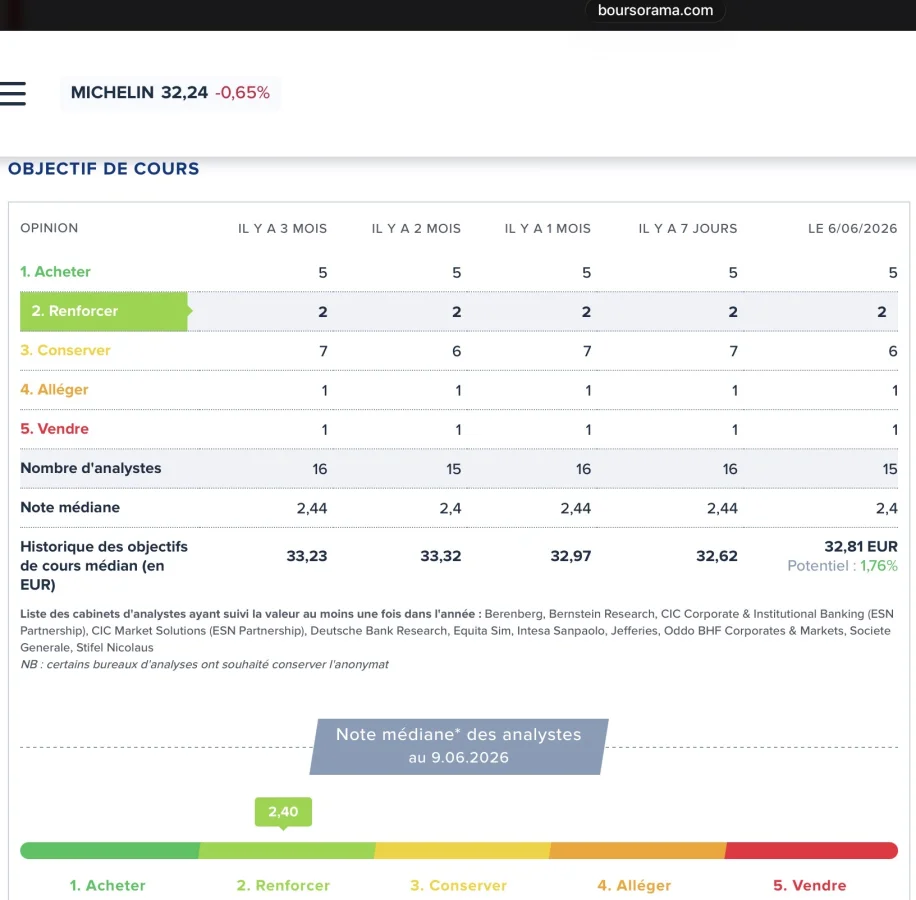Click the IL Y A 1 MOIS column header
Image resolution: width=916 pixels, height=900 pixels.
pos(547,228)
